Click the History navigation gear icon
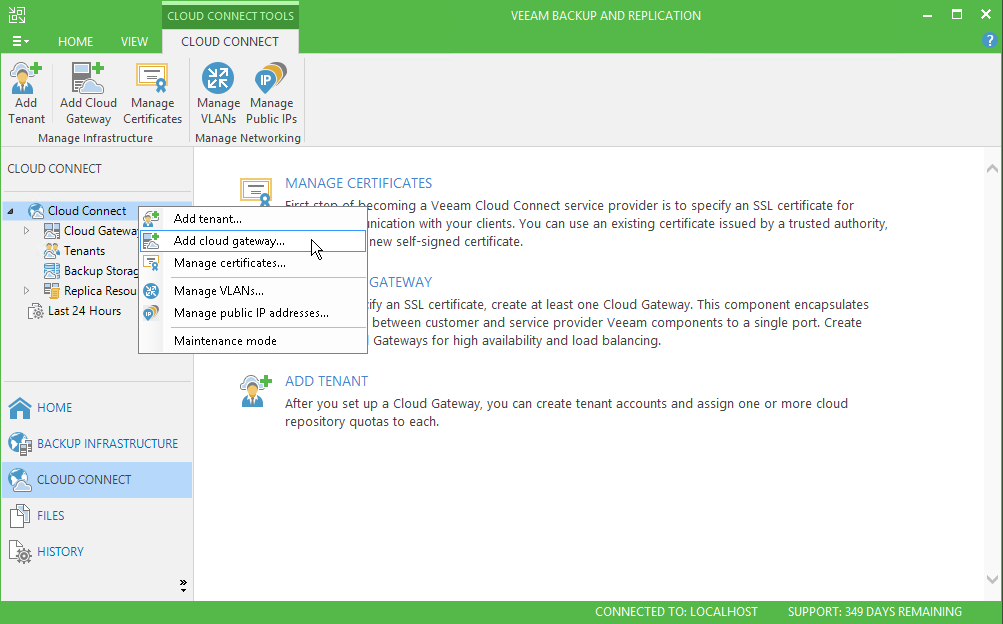Viewport: 1003px width, 624px height. pyautogui.click(x=20, y=552)
